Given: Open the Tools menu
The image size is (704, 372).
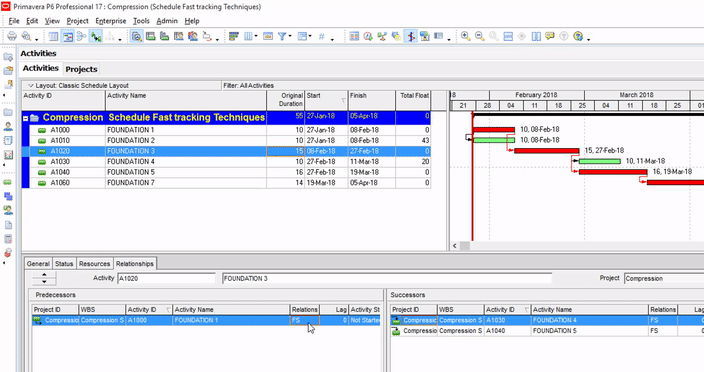Looking at the screenshot, I should [x=141, y=21].
